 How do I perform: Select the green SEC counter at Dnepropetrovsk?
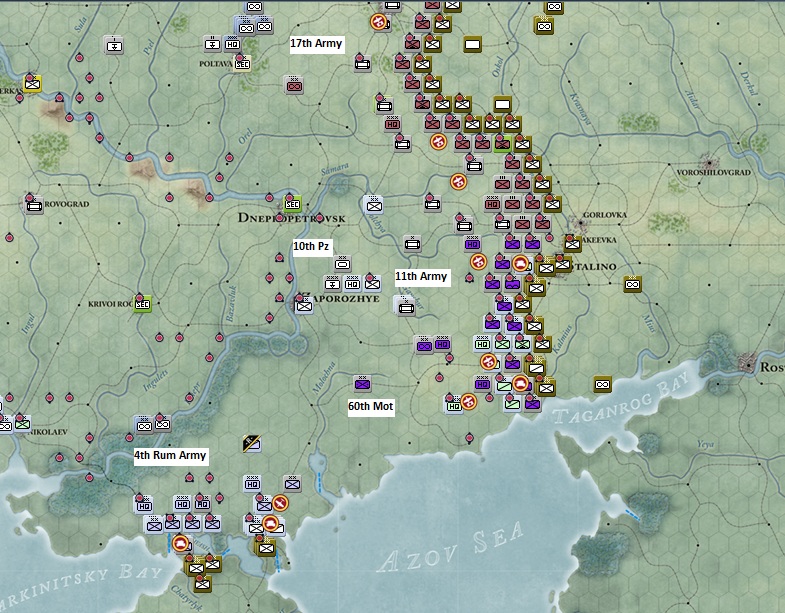pyautogui.click(x=292, y=204)
